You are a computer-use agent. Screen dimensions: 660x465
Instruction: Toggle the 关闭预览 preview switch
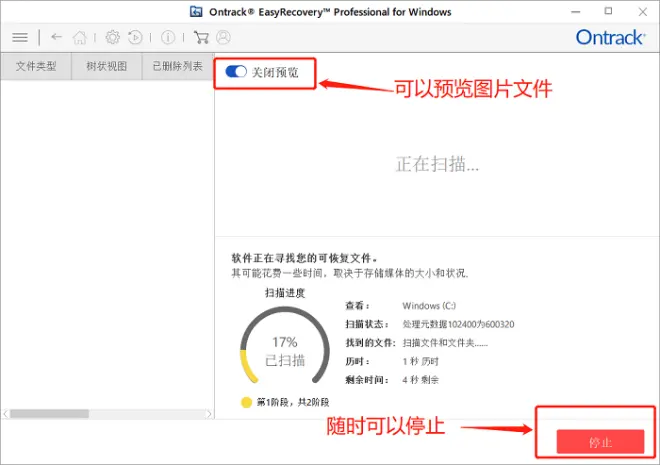coord(236,72)
